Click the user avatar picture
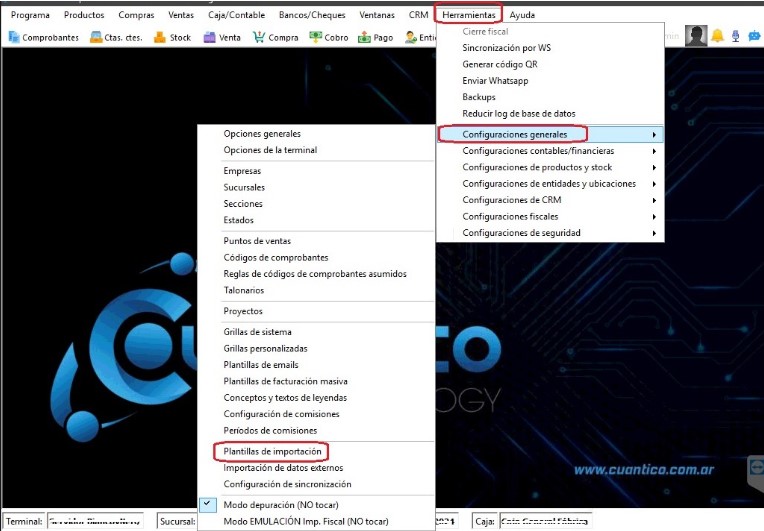The height and width of the screenshot is (531, 764). pos(696,36)
